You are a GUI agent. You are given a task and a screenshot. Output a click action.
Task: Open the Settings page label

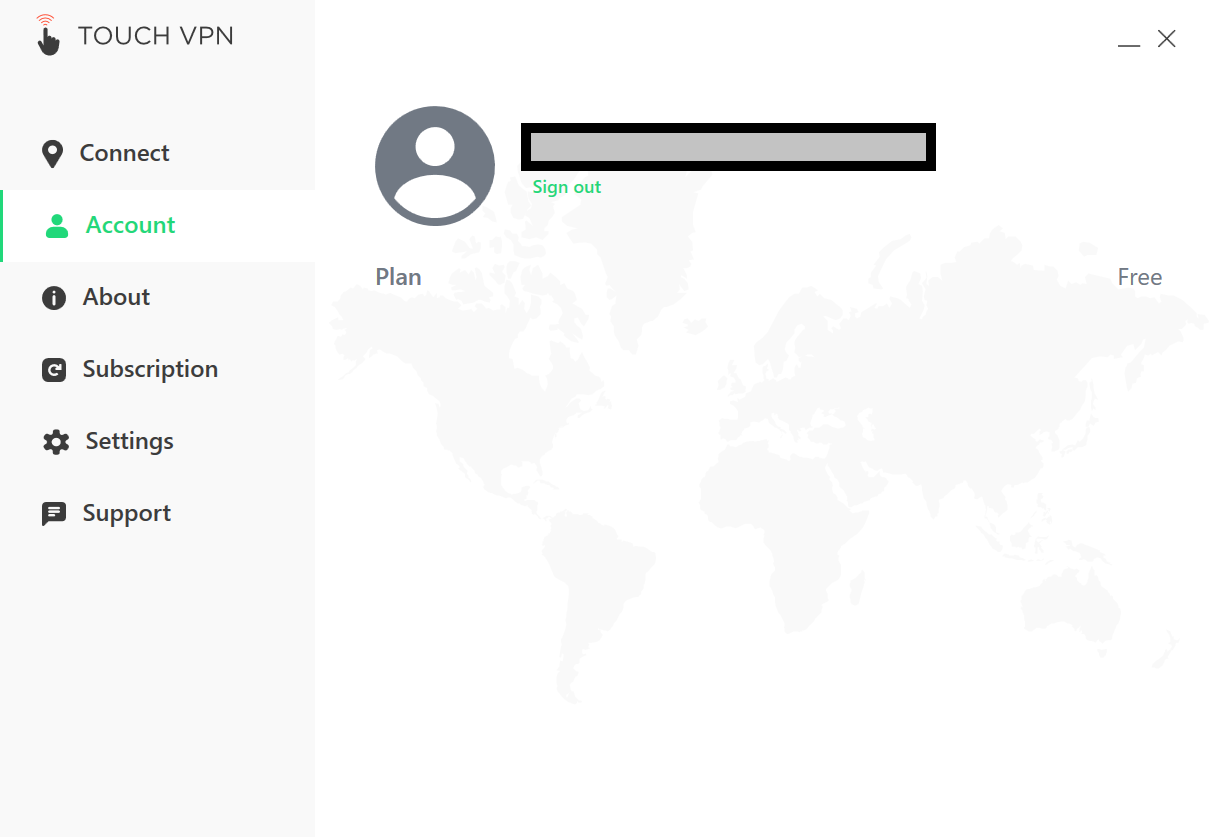[x=129, y=441]
